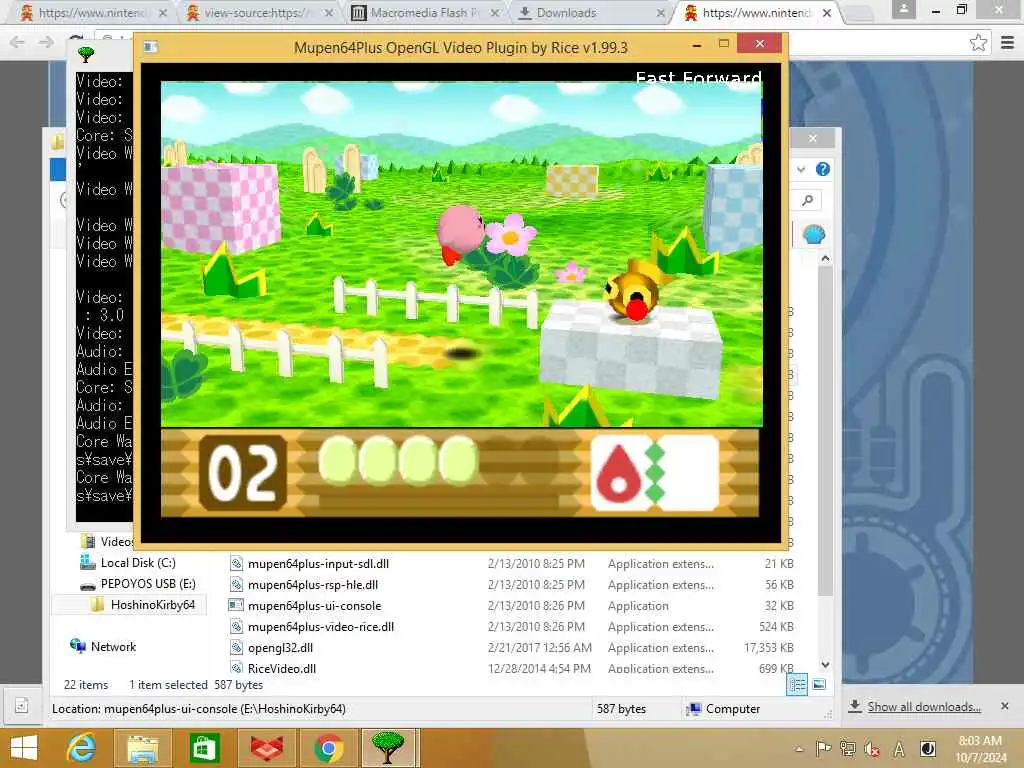The width and height of the screenshot is (1024, 768).
Task: Click the tree icon on console window
Action: [x=86, y=54]
